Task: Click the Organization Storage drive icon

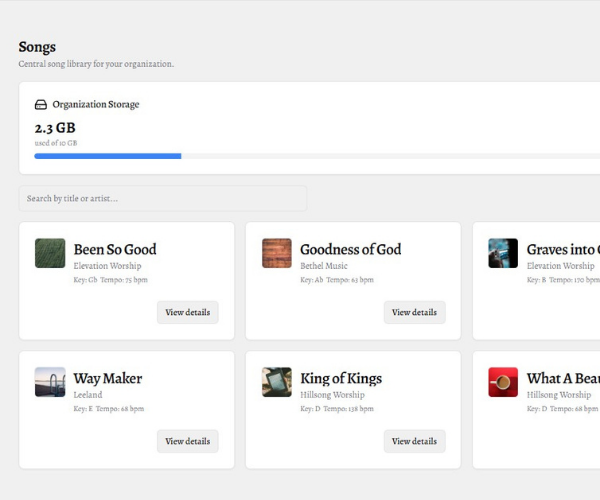Action: tap(41, 104)
